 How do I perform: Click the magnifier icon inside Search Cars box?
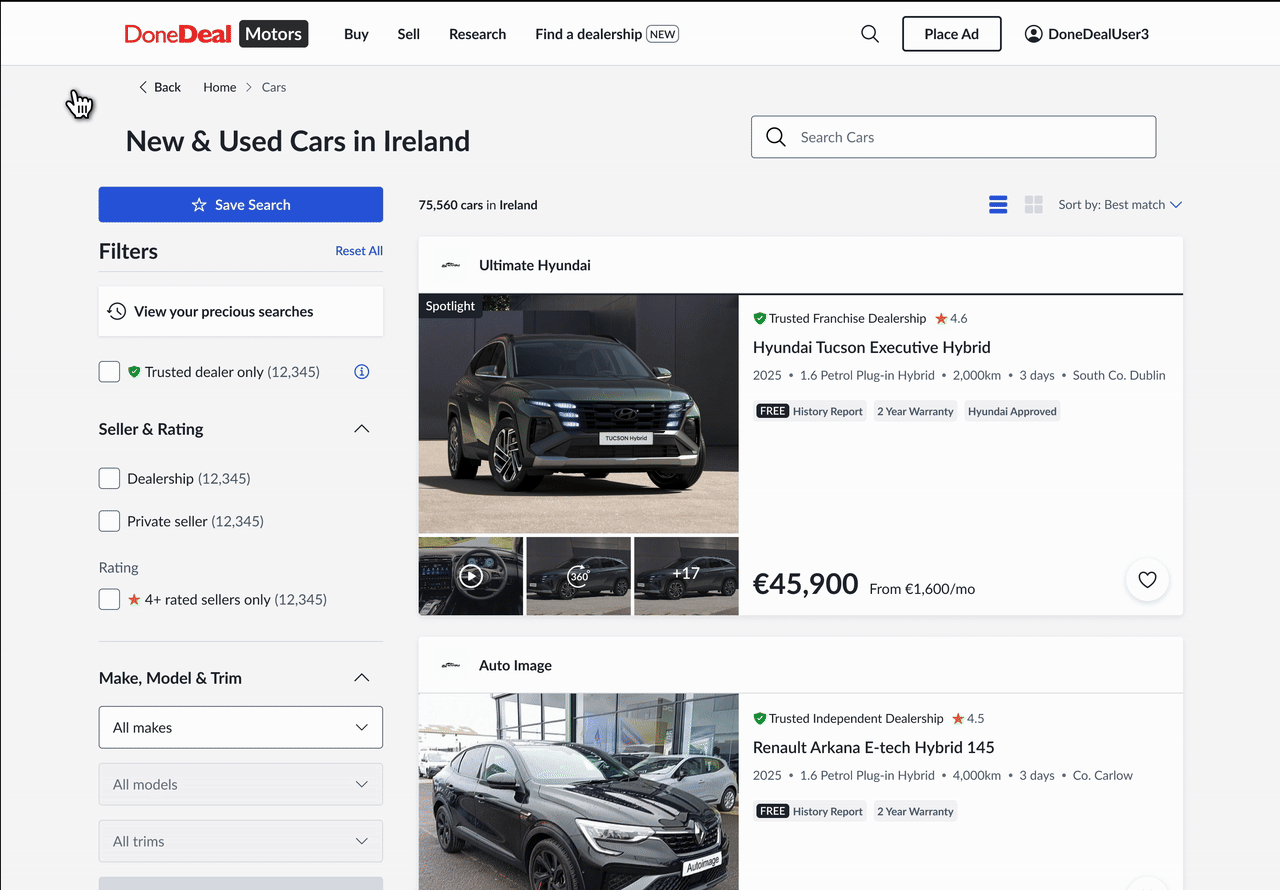[776, 137]
